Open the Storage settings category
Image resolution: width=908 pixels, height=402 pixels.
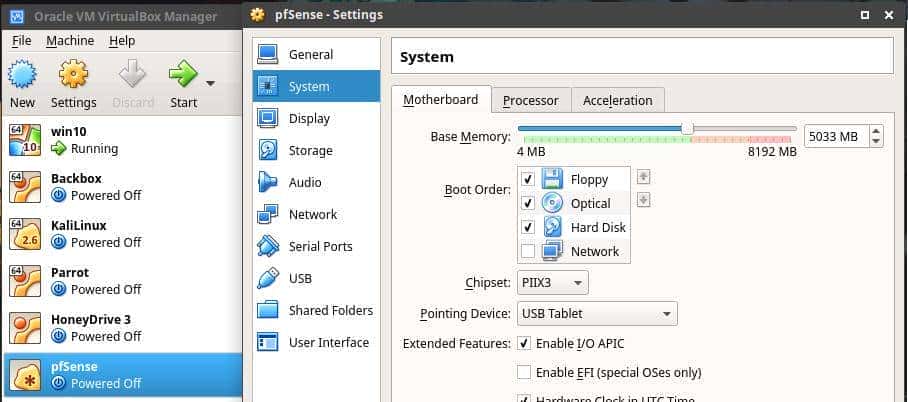coord(310,151)
